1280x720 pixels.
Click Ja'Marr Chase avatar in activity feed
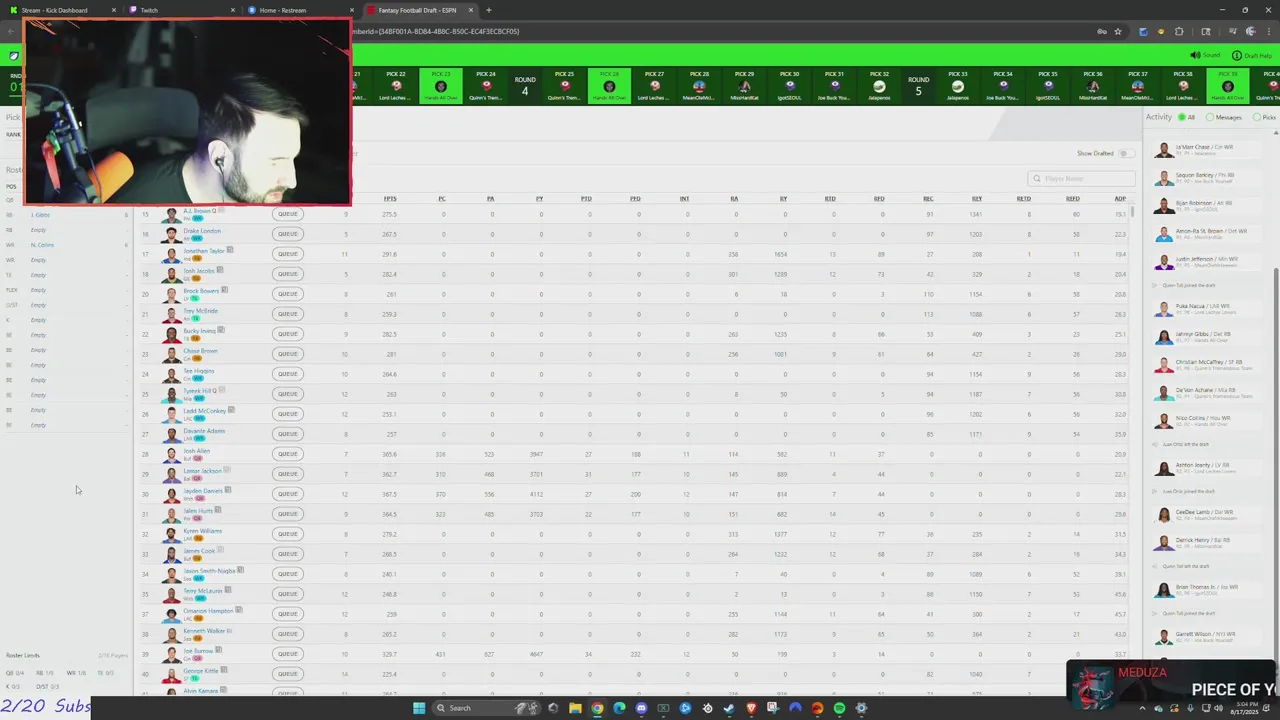1164,150
